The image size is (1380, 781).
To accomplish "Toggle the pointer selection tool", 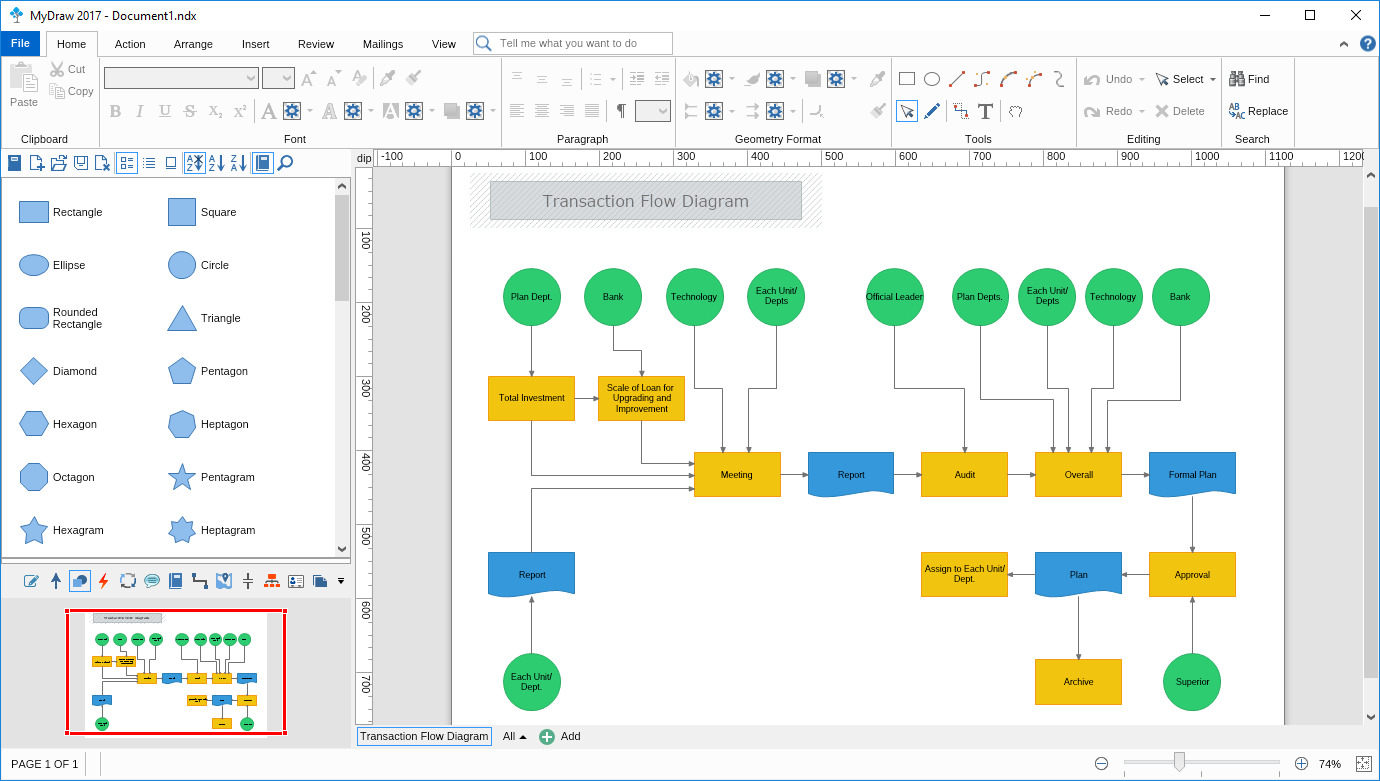I will (x=907, y=111).
